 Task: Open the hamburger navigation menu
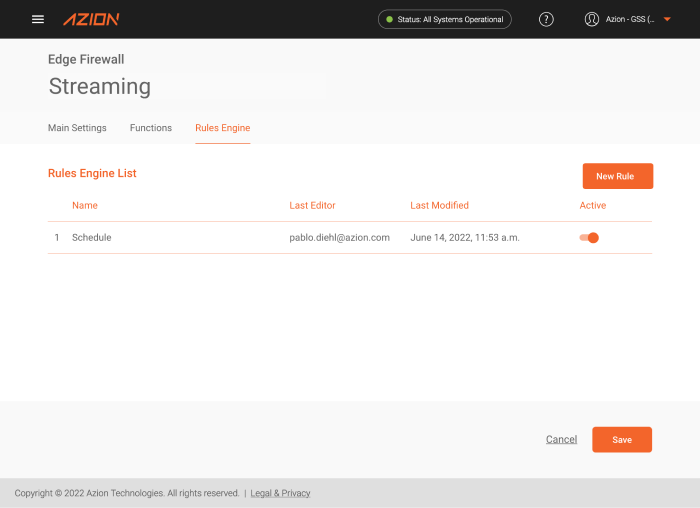coord(38,19)
